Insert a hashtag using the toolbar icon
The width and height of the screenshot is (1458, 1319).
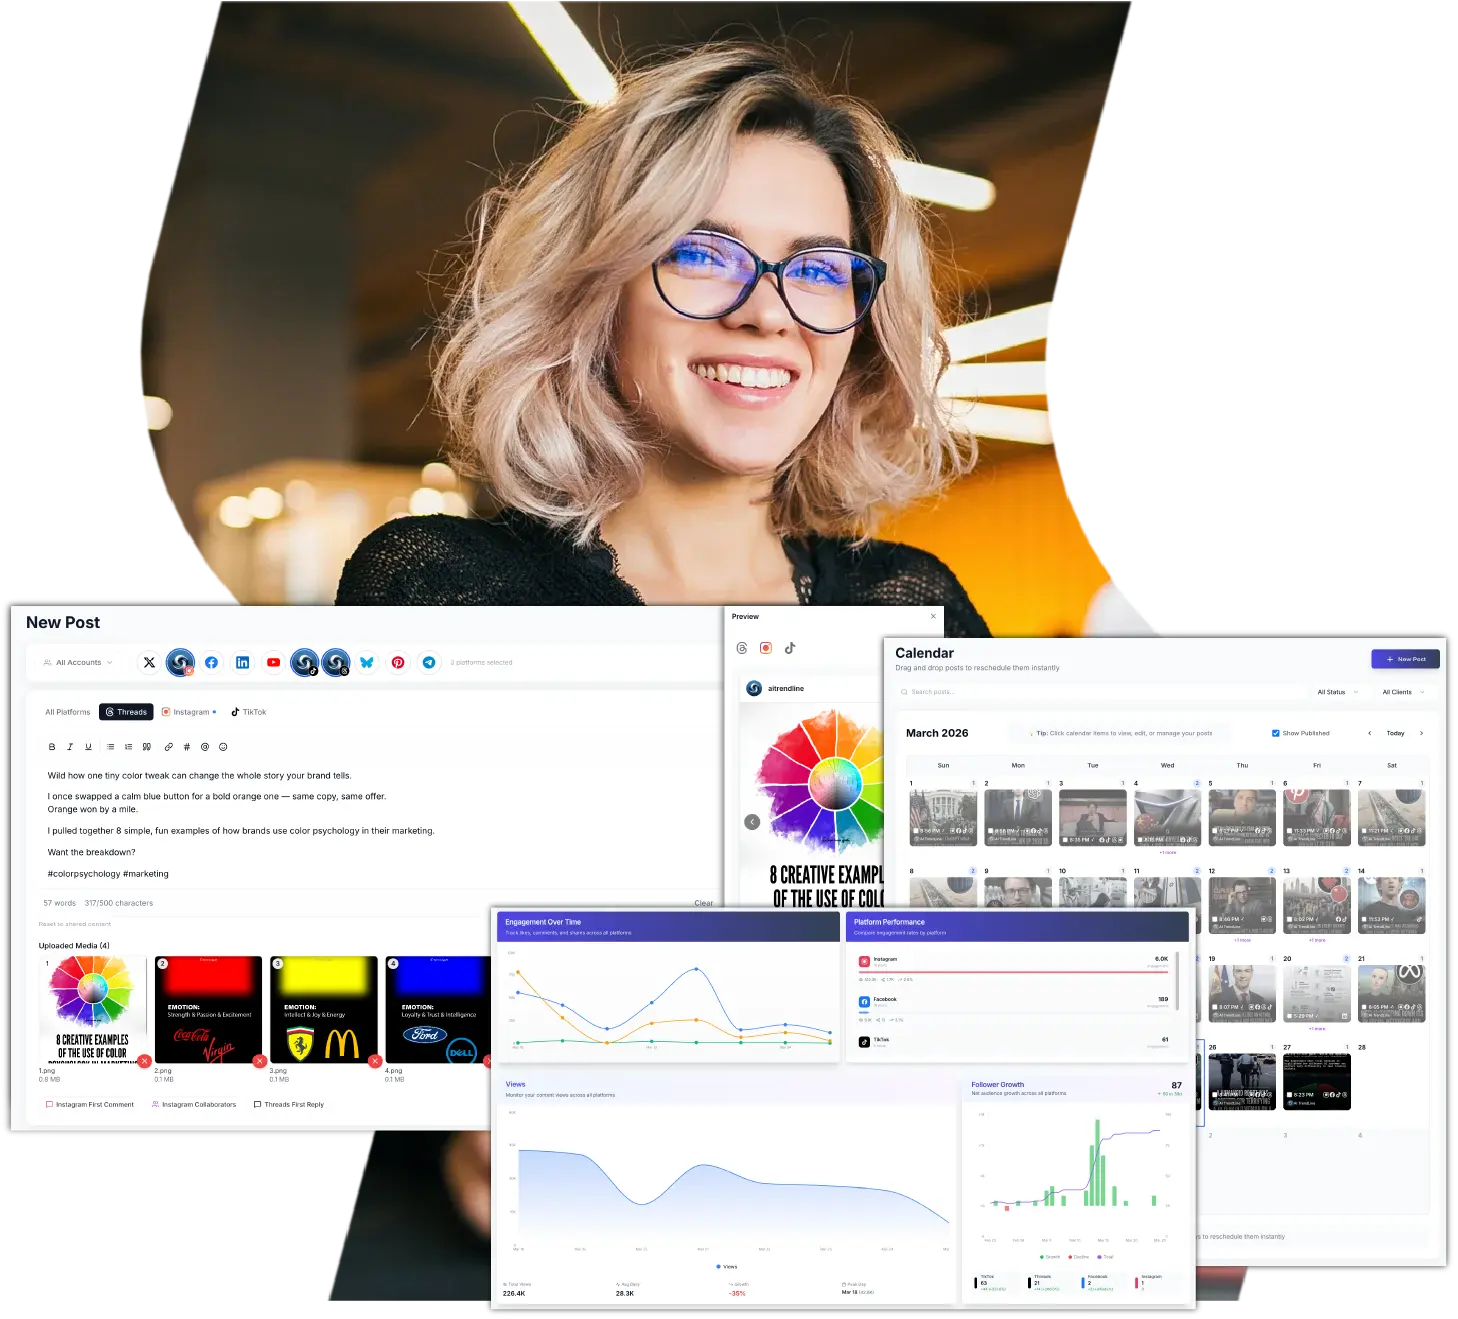point(186,746)
